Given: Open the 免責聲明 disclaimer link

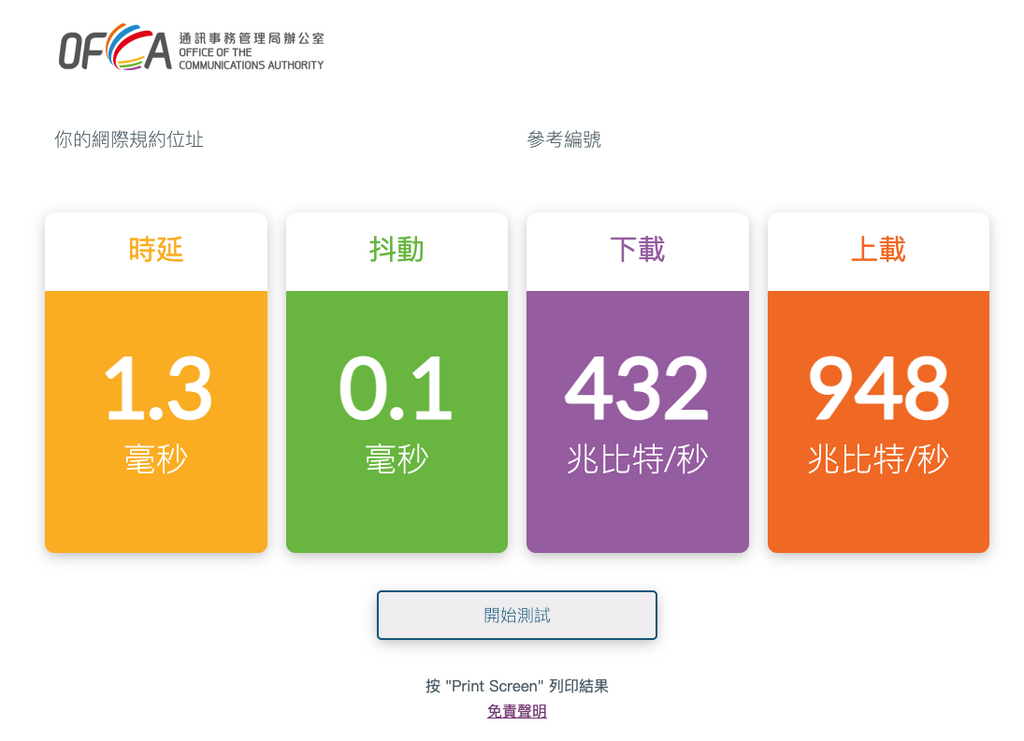Looking at the screenshot, I should tap(516, 711).
